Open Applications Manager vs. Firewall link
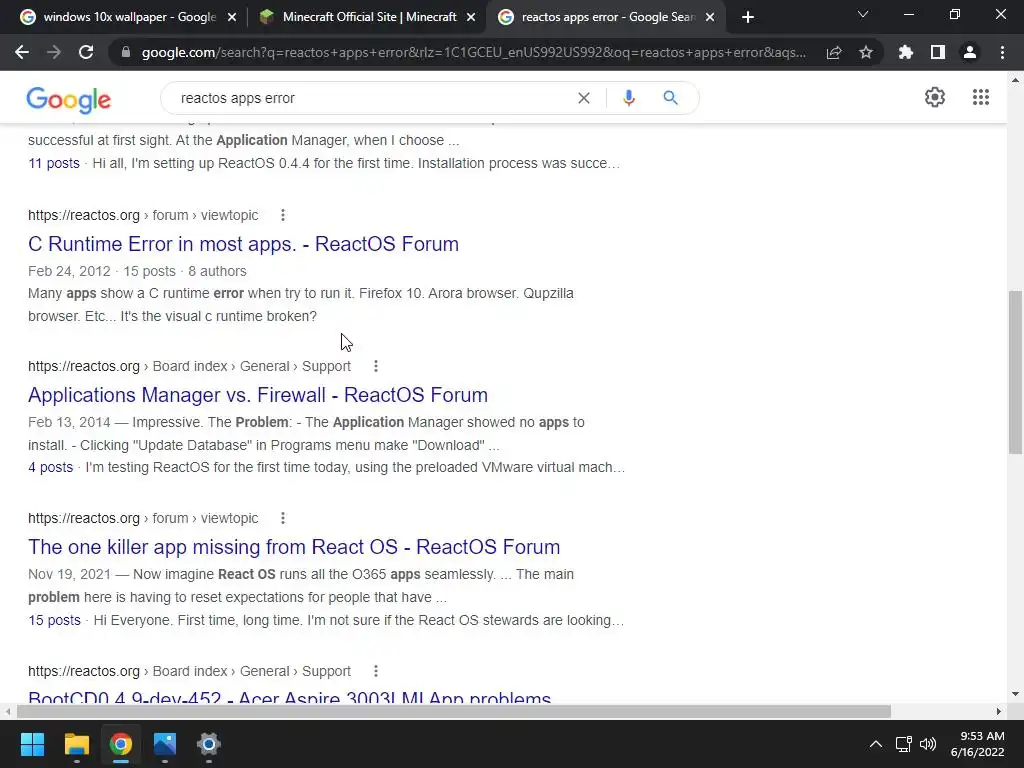This screenshot has width=1024, height=768. [x=258, y=395]
